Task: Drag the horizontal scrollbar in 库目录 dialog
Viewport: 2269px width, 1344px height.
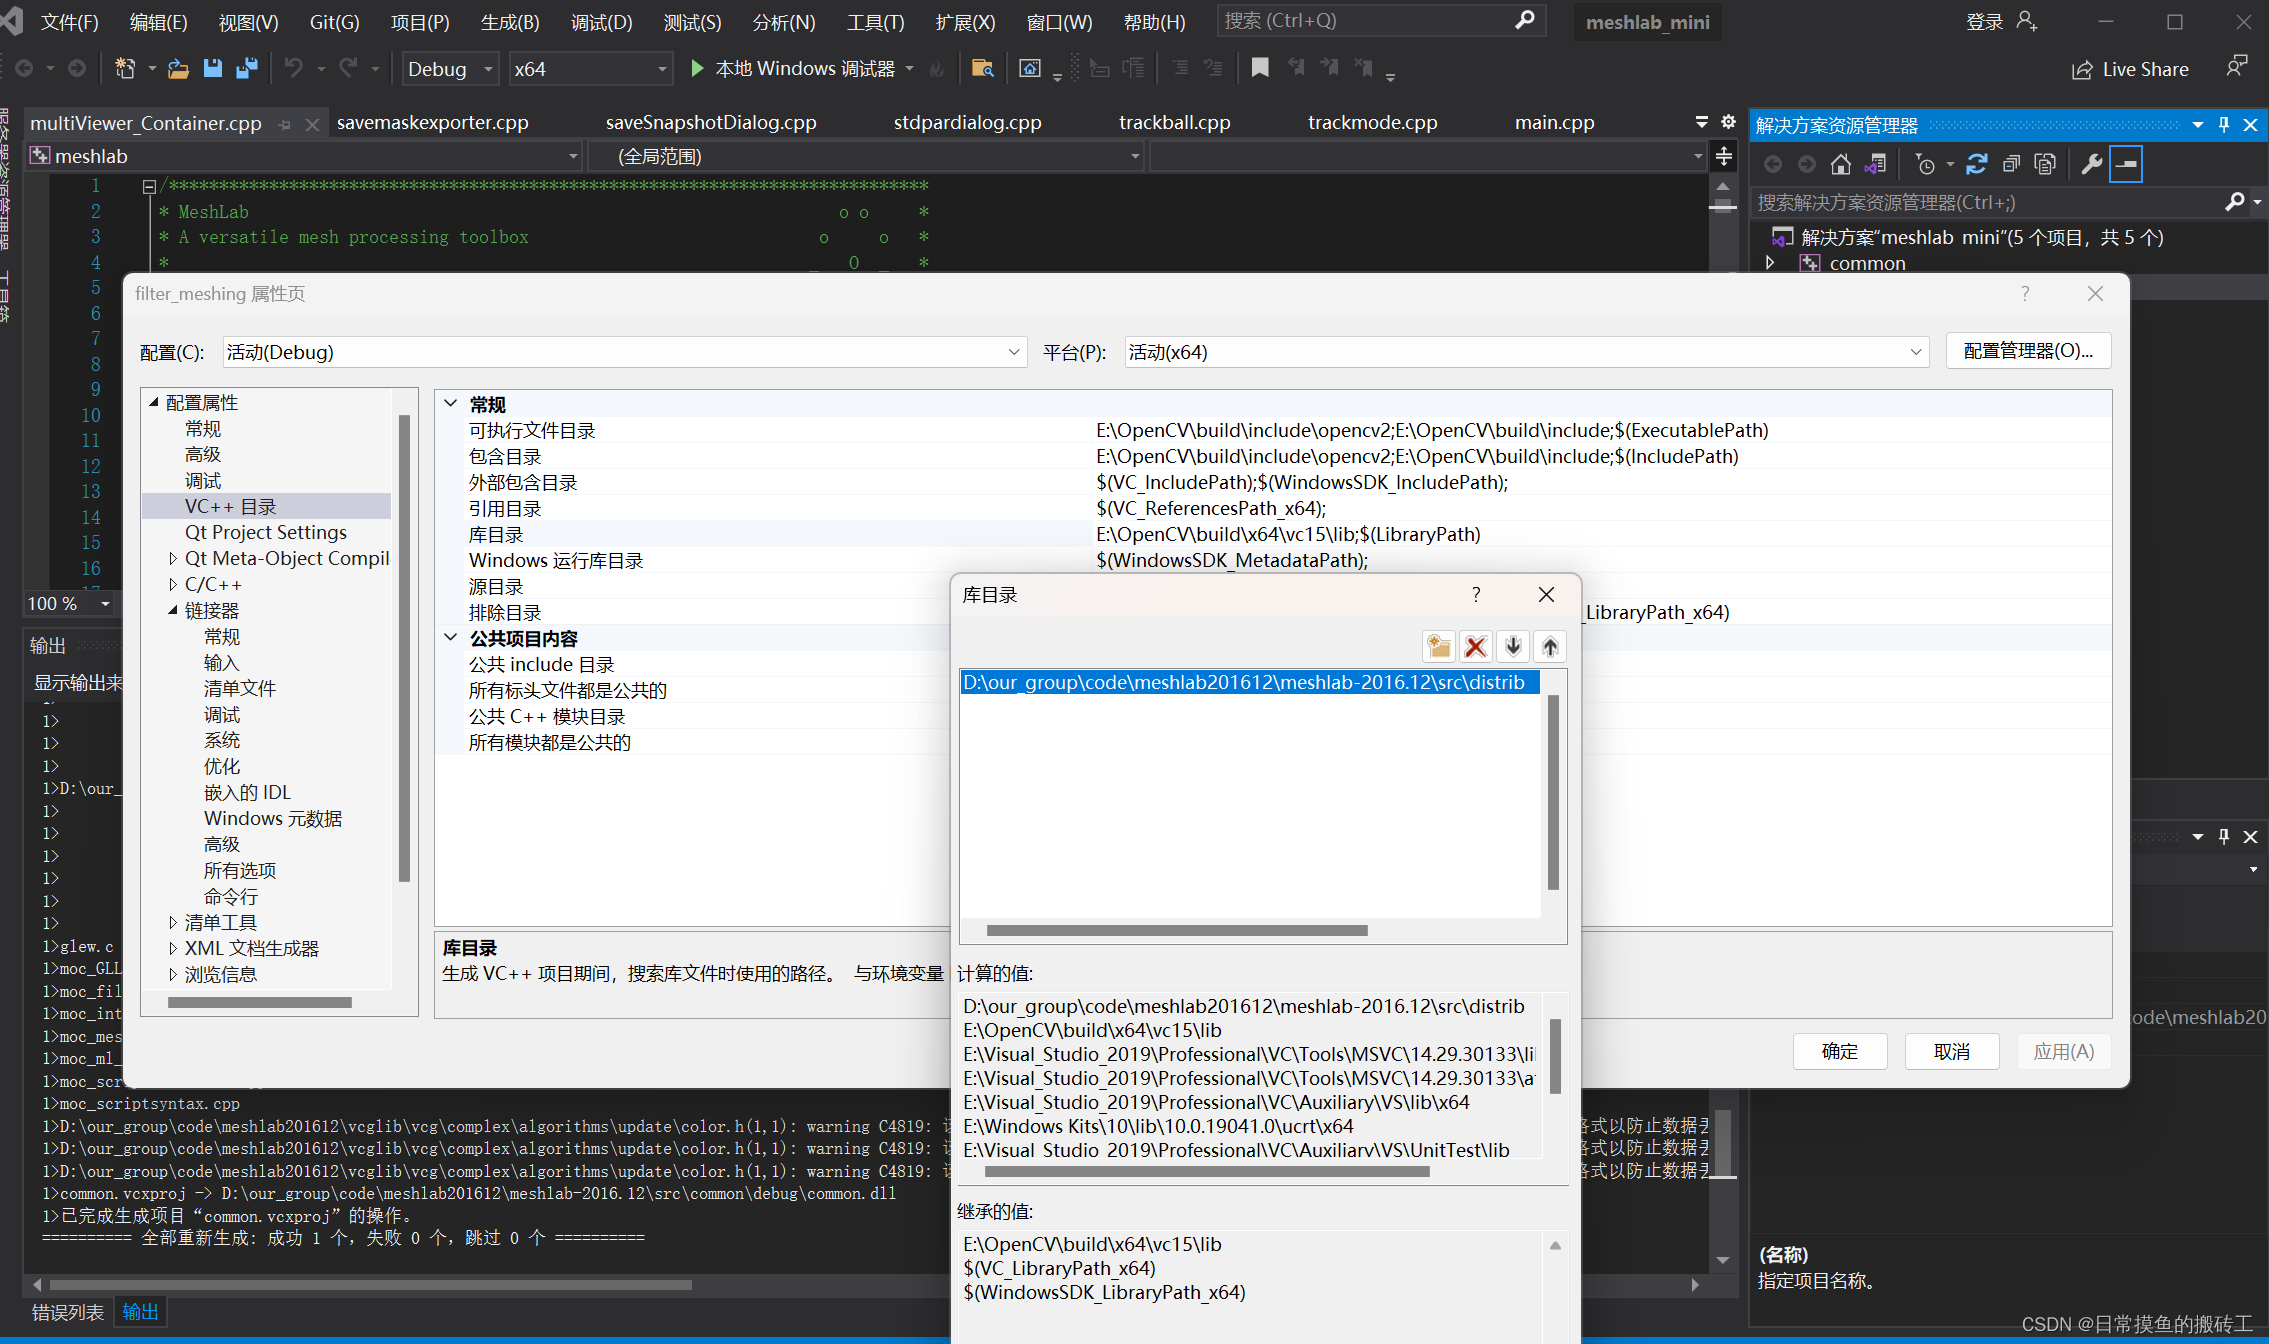Action: click(x=1176, y=930)
